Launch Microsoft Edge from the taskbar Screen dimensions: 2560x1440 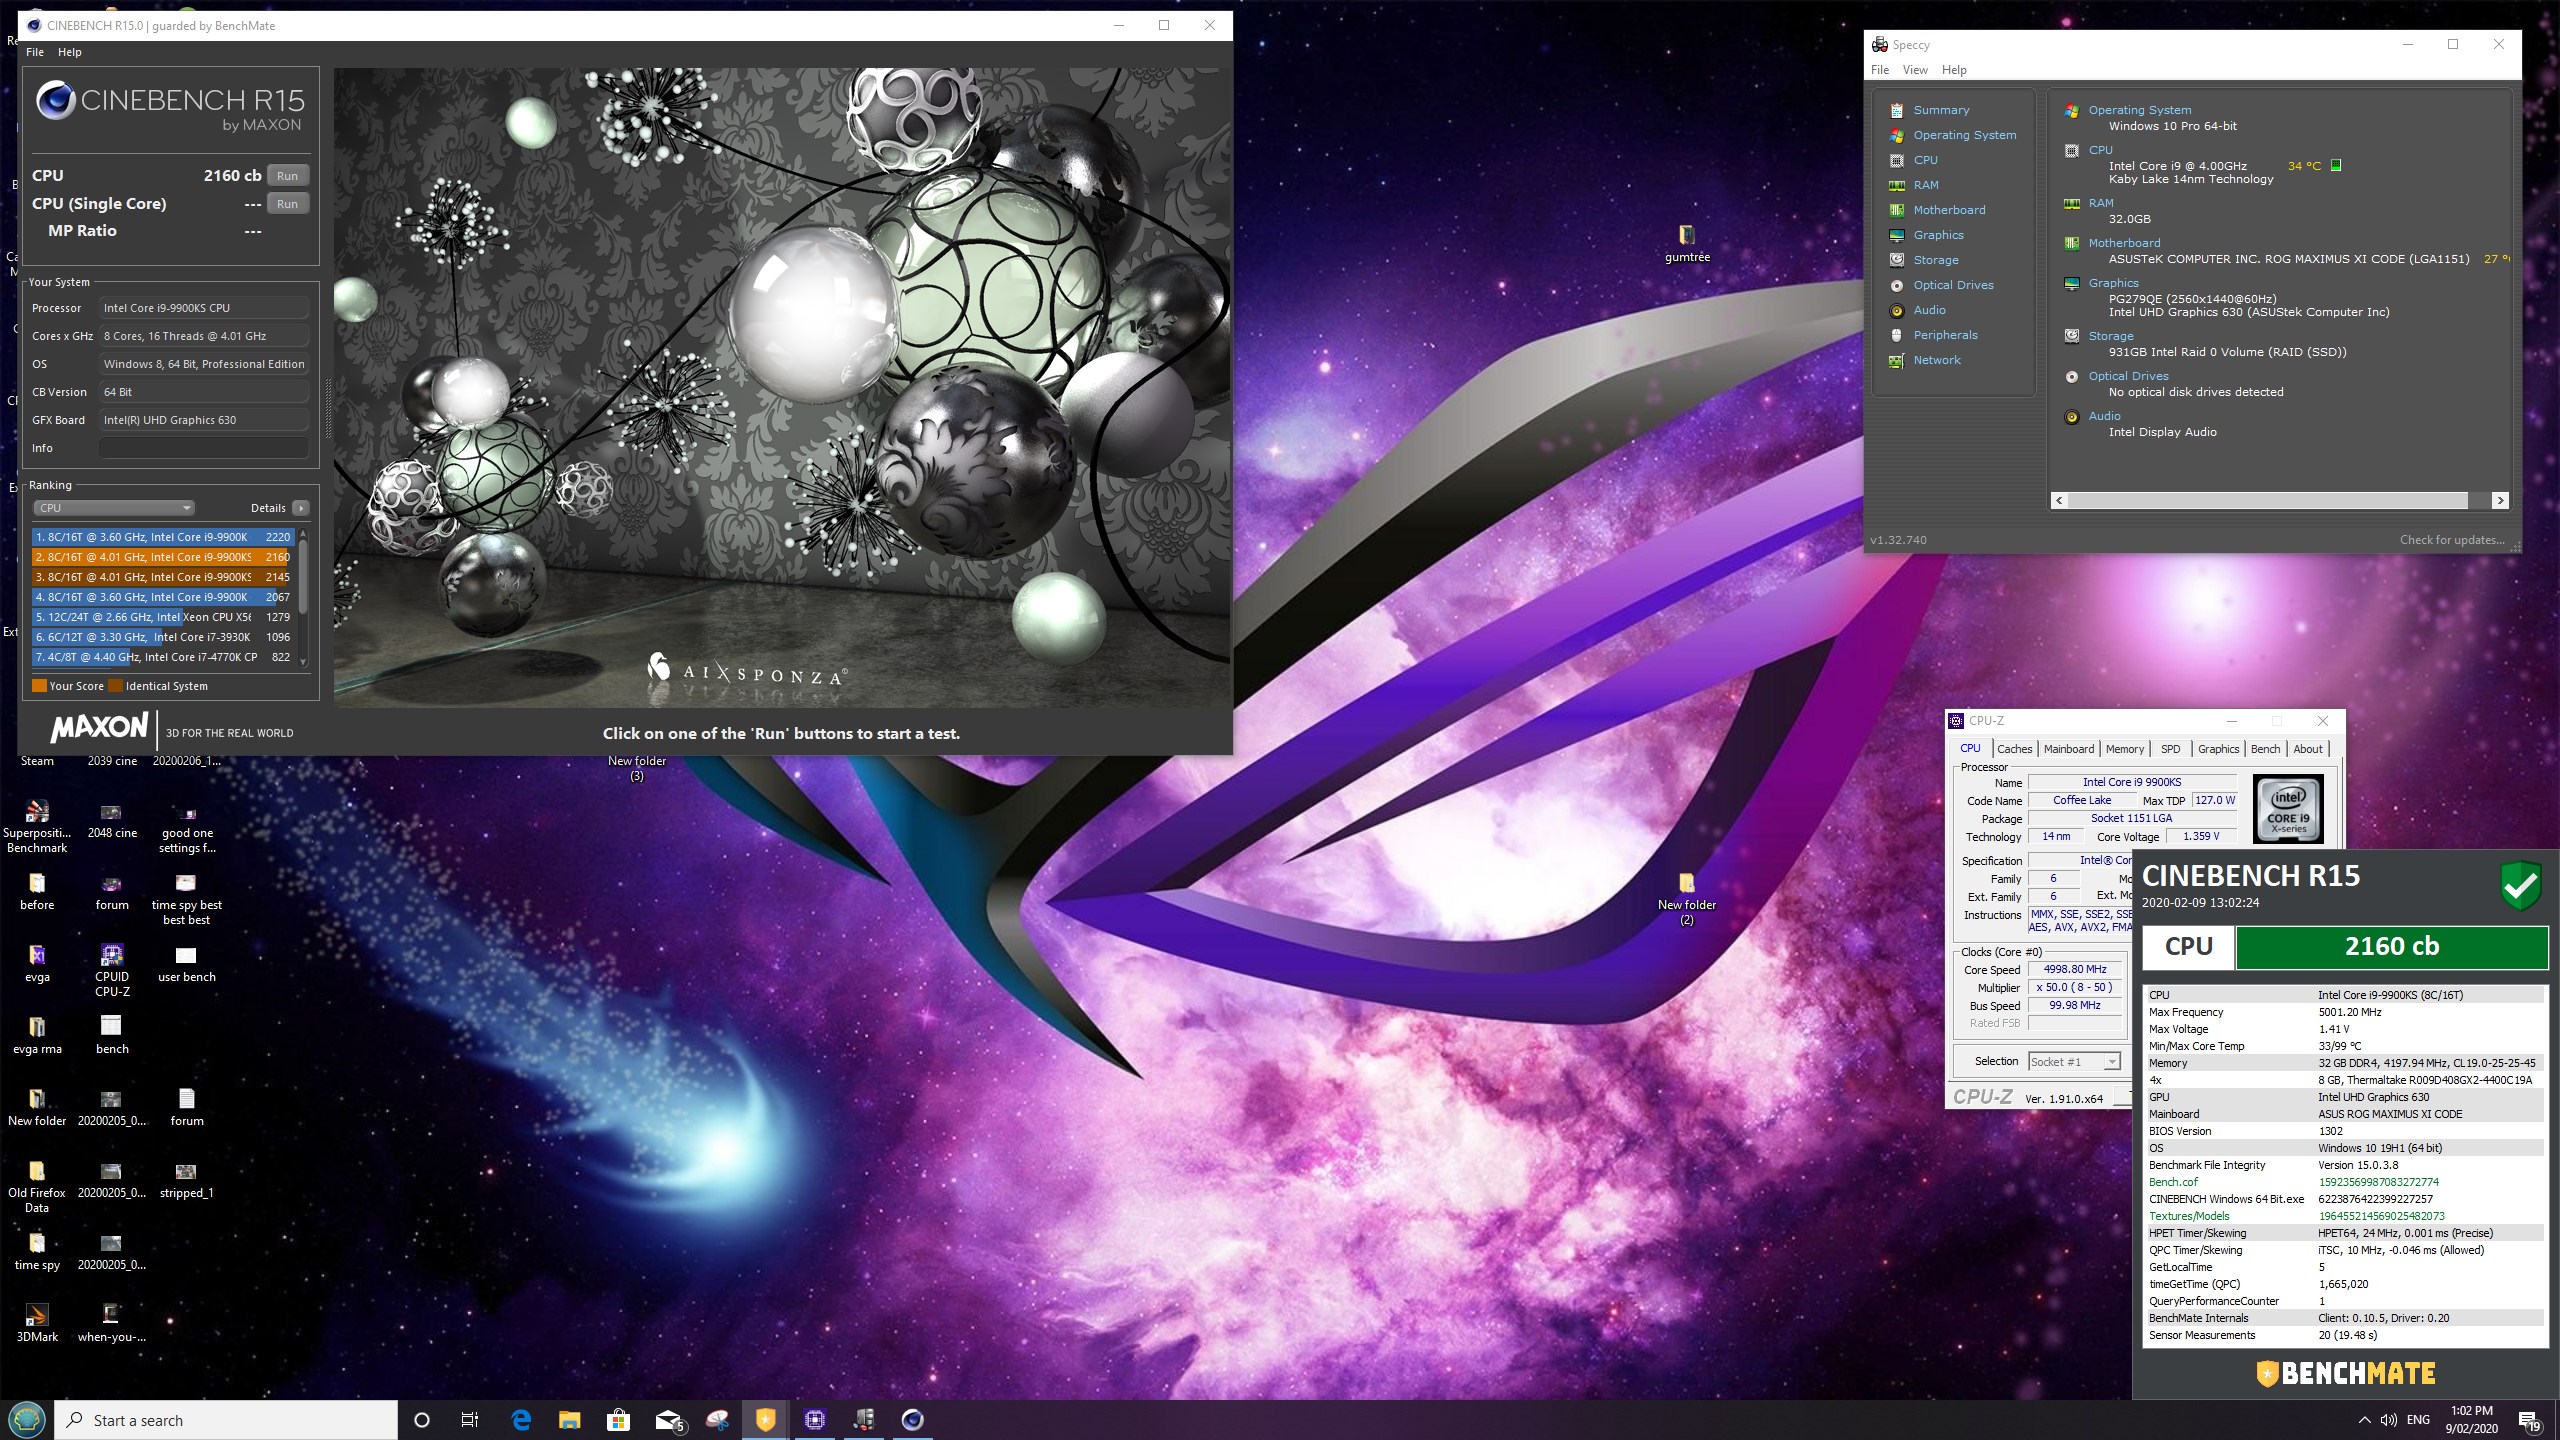(x=521, y=1420)
